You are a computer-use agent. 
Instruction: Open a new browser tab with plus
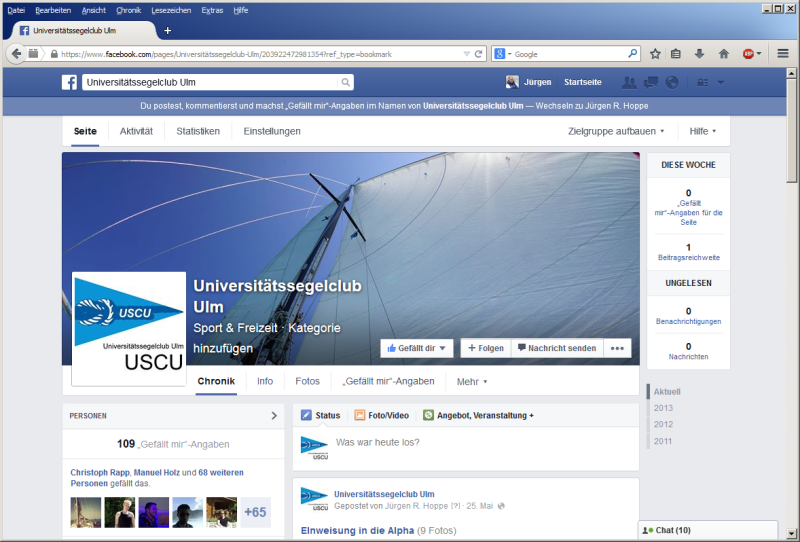pyautogui.click(x=167, y=31)
